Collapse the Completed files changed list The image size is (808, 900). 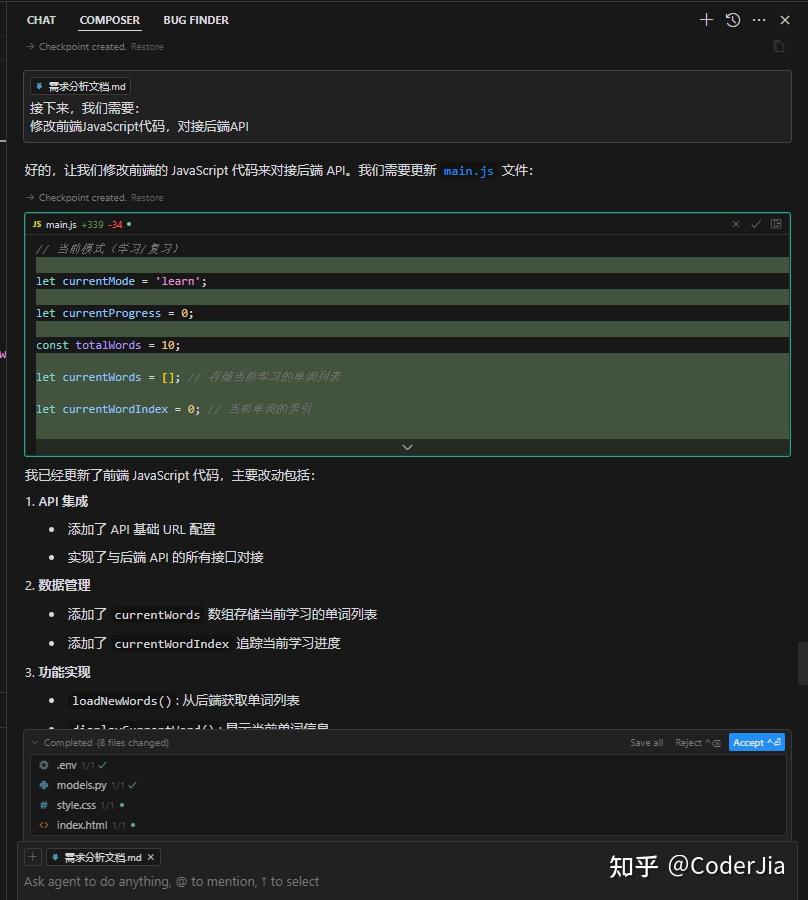(x=35, y=742)
